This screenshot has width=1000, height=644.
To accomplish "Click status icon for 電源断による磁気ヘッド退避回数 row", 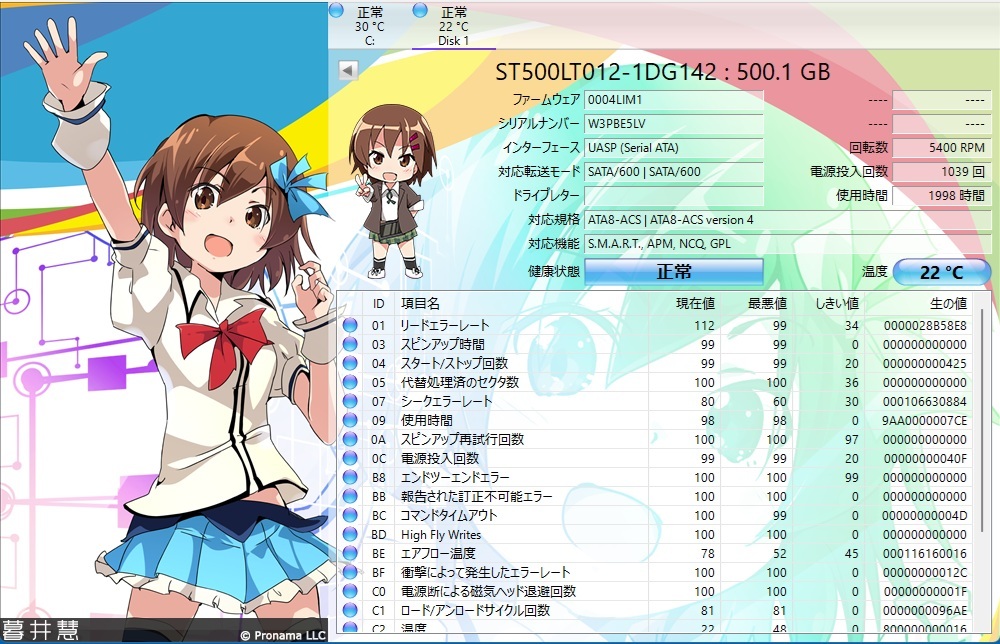I will [350, 591].
